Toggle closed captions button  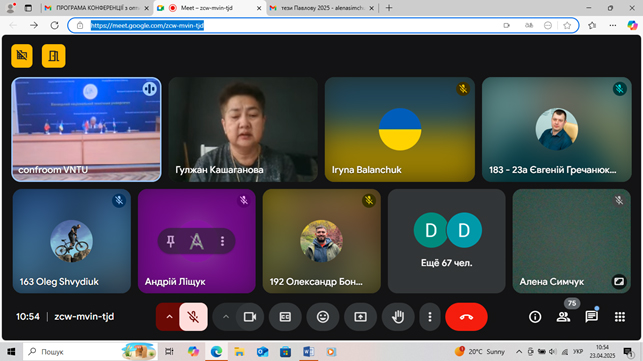(x=285, y=317)
